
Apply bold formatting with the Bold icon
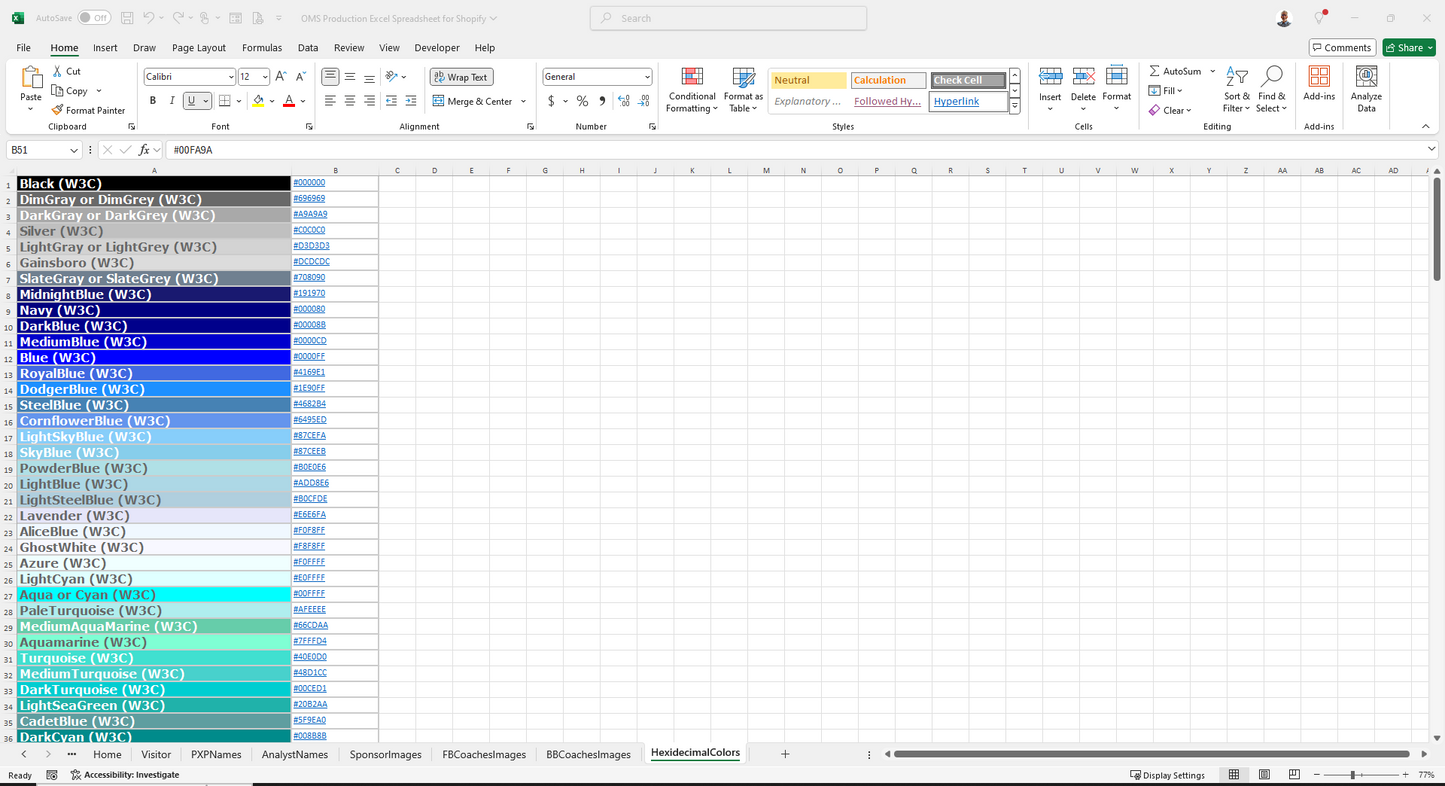(152, 100)
